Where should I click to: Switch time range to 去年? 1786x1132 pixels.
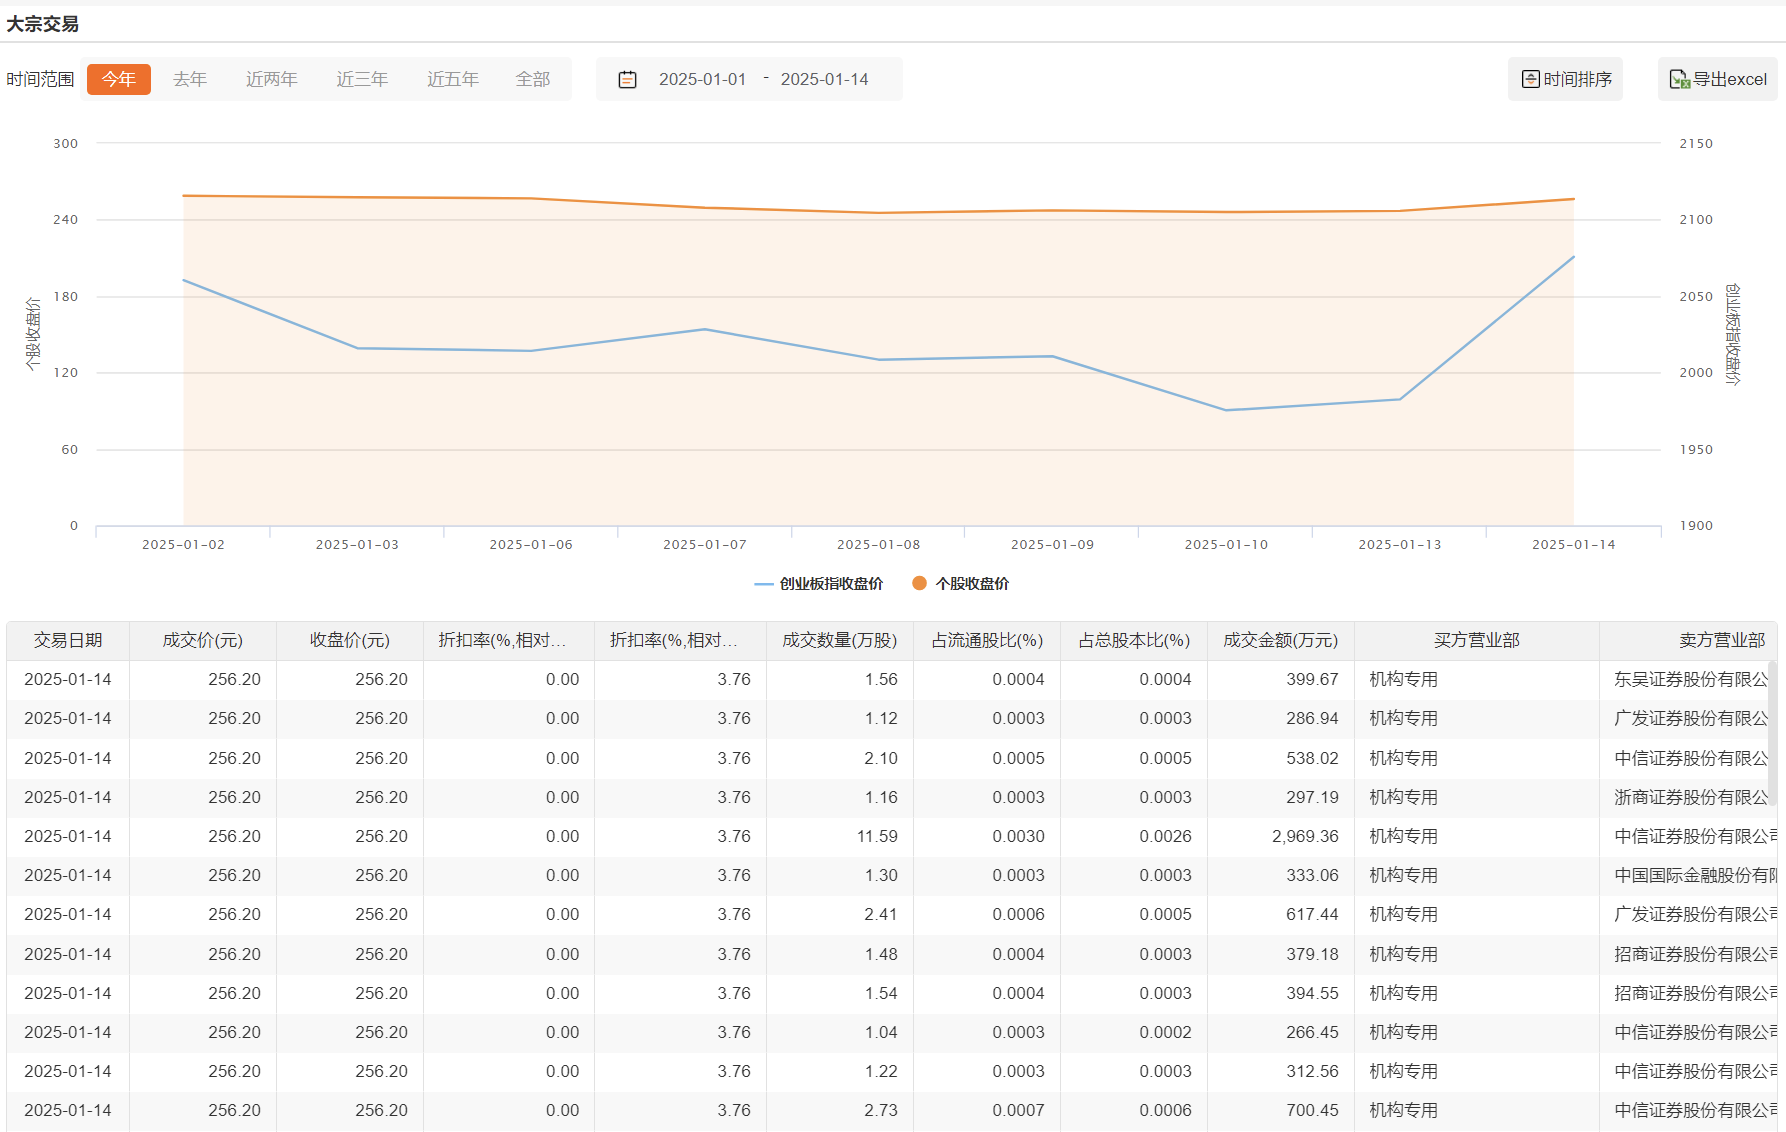click(190, 79)
